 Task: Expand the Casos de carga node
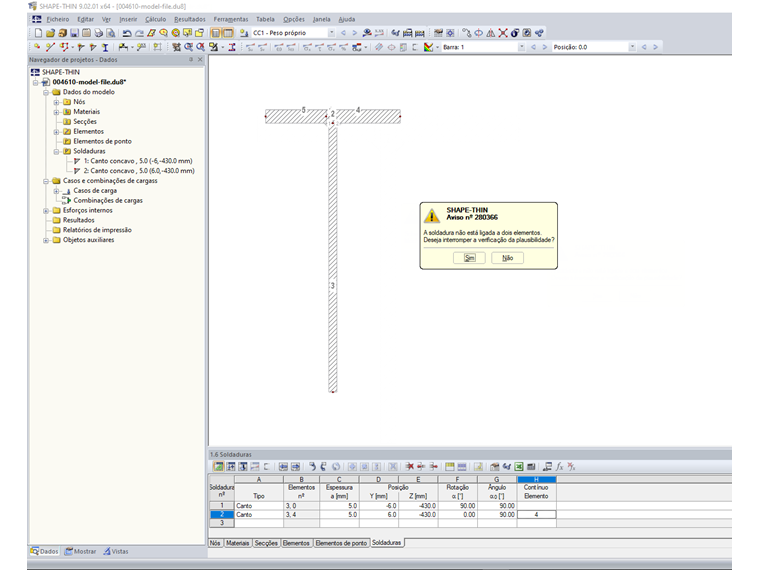(56, 191)
